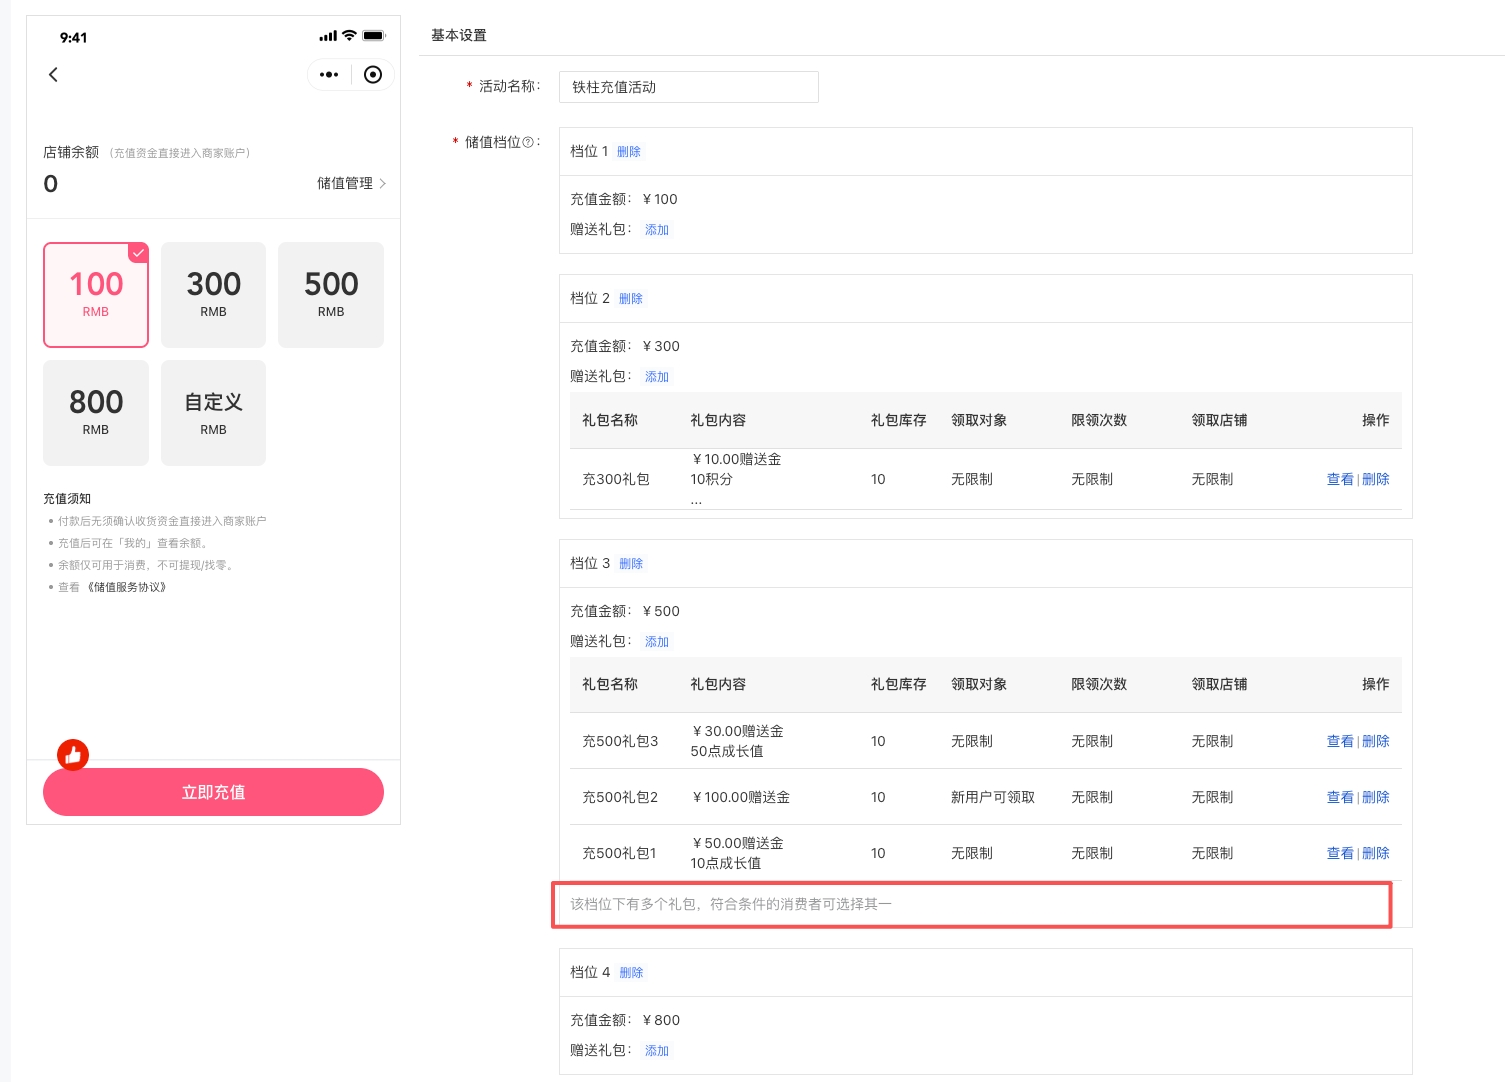Select the 100 RMB recharge option

[96, 295]
